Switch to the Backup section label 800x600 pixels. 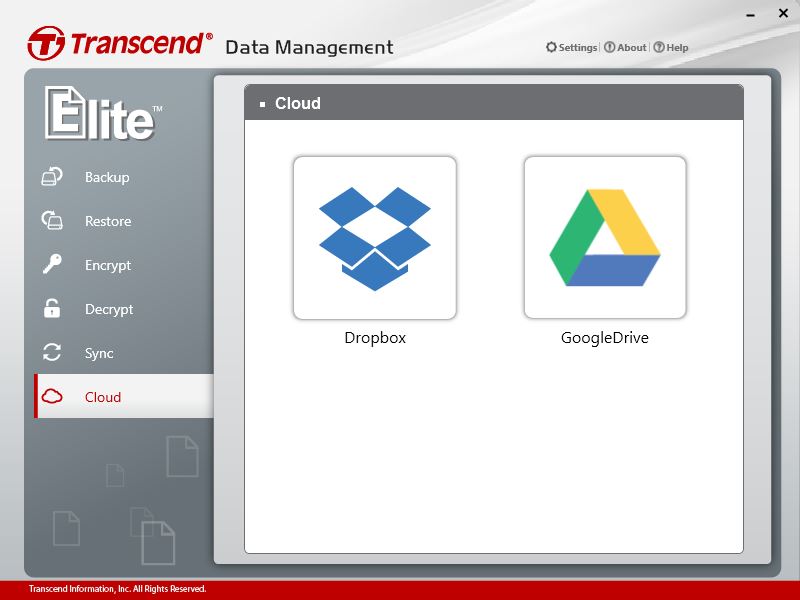[x=107, y=177]
